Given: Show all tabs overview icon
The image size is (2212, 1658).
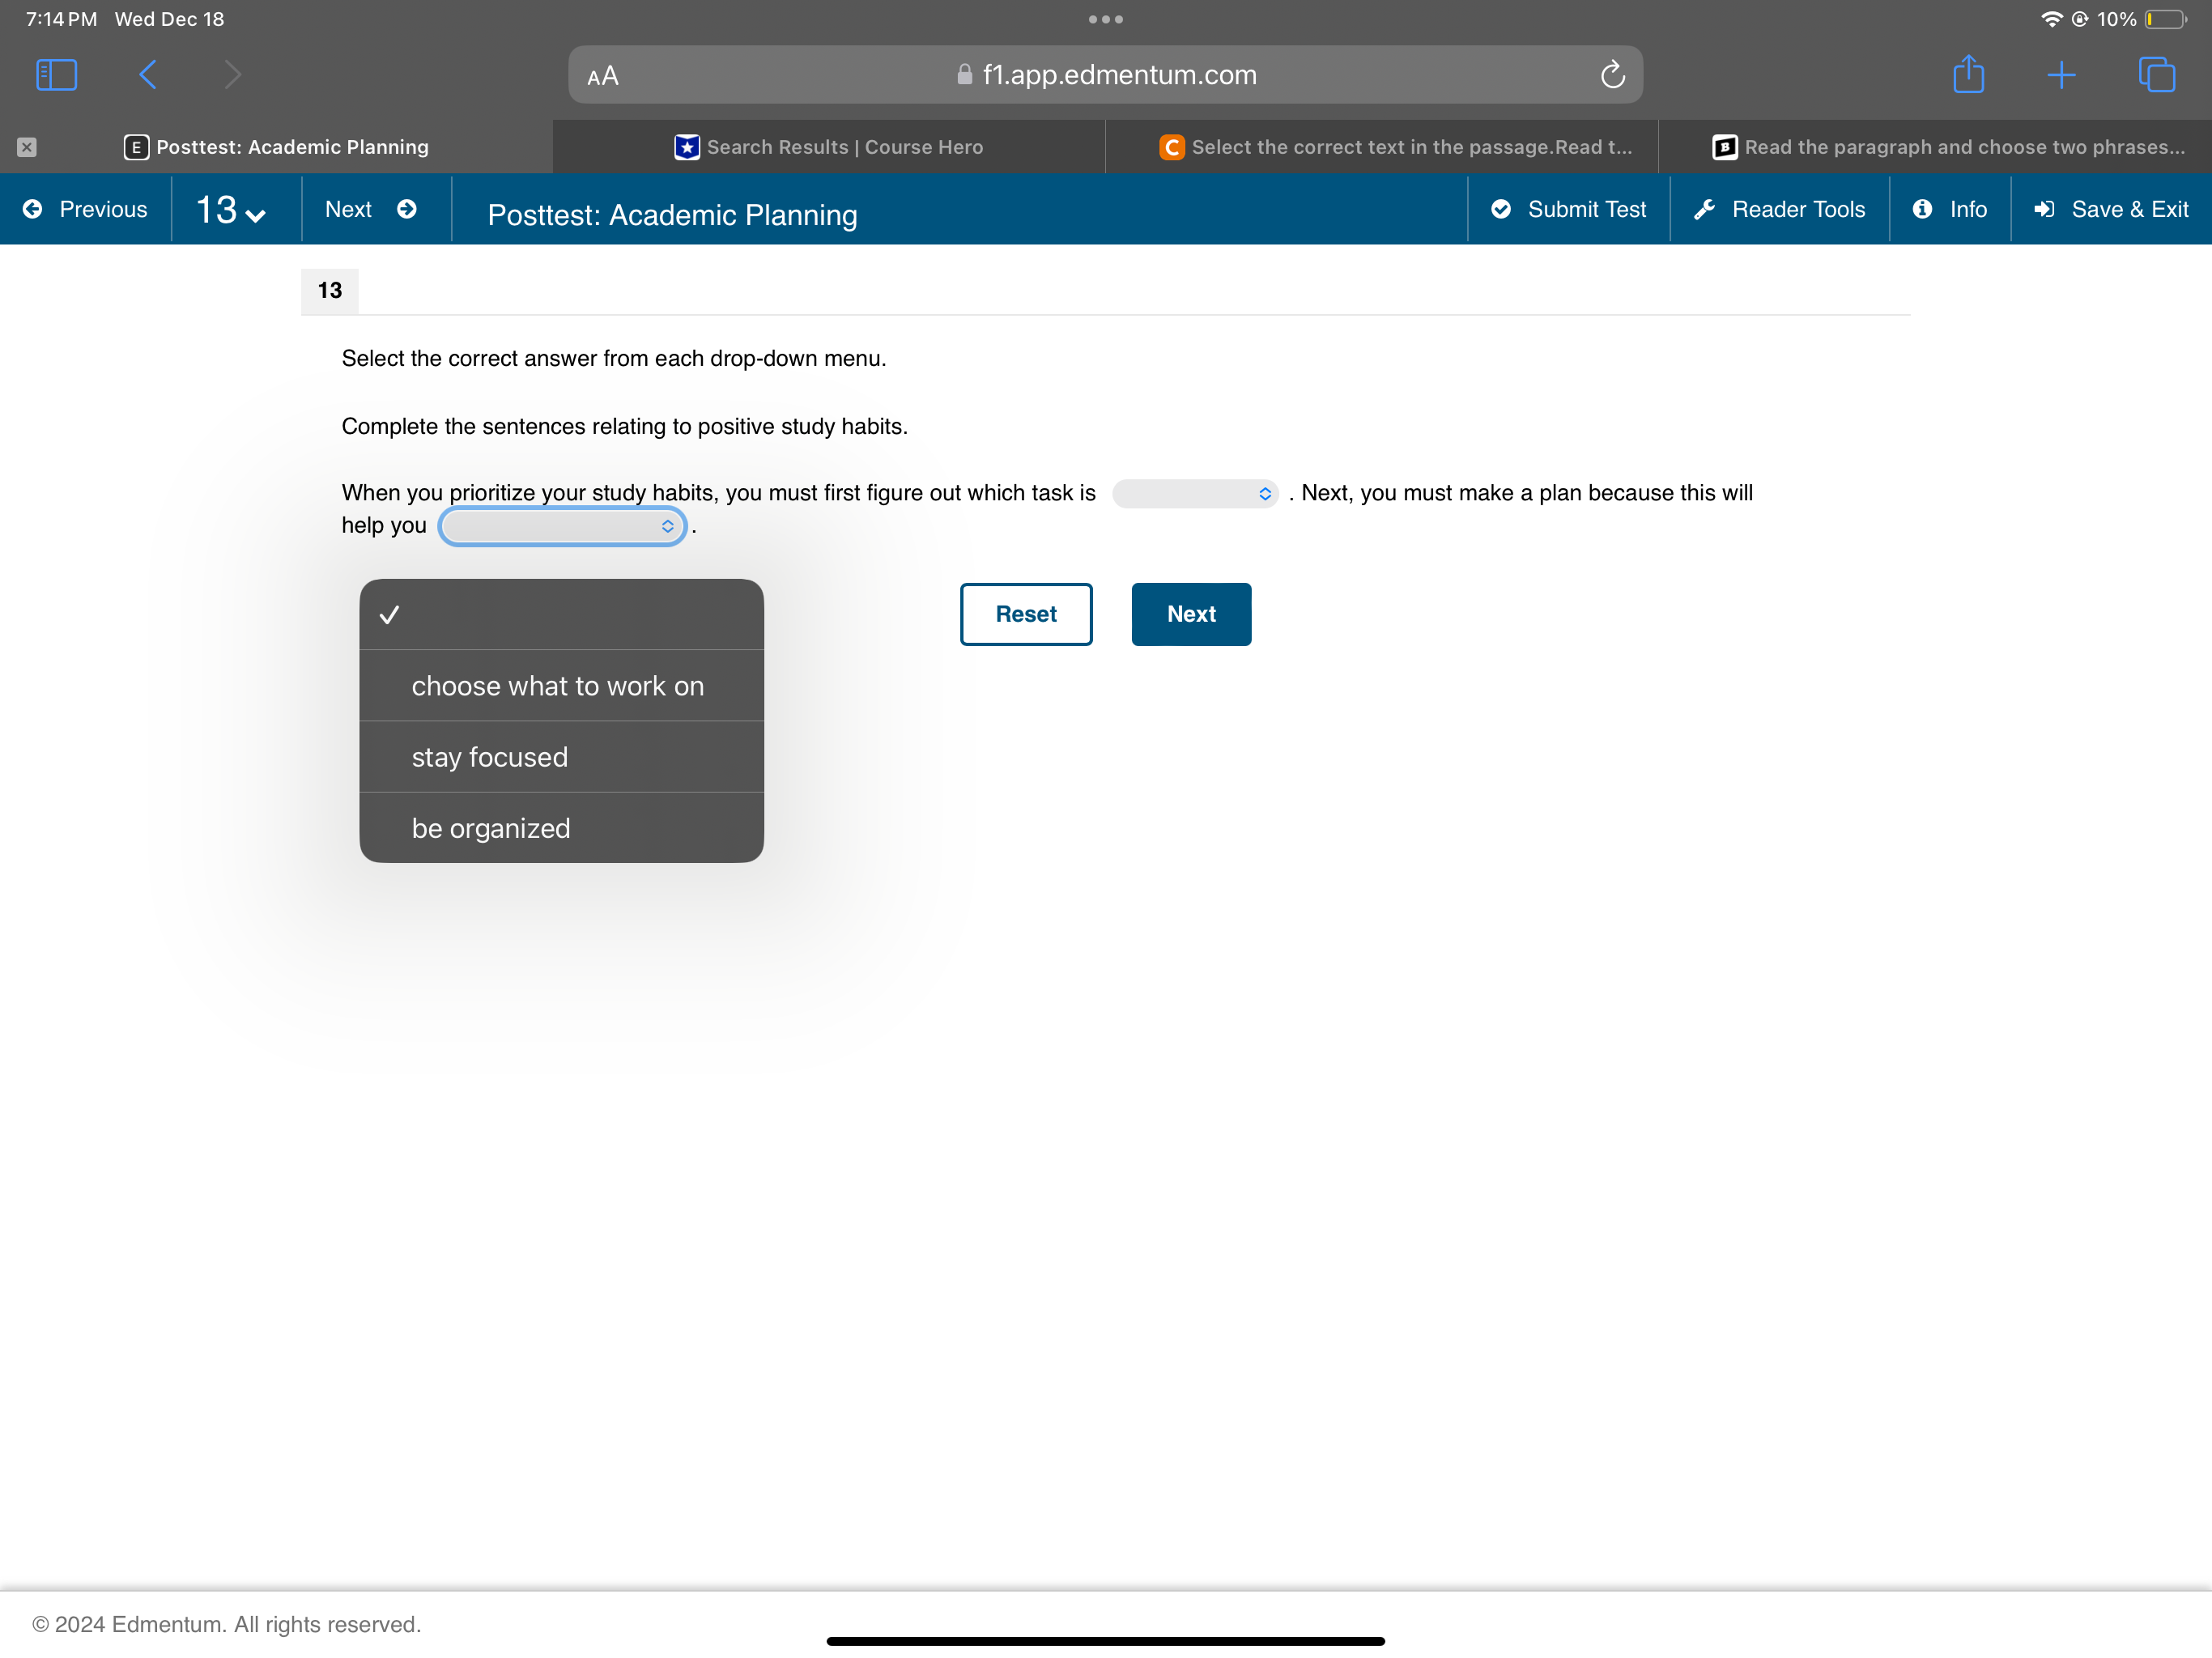Looking at the screenshot, I should click(x=2156, y=75).
